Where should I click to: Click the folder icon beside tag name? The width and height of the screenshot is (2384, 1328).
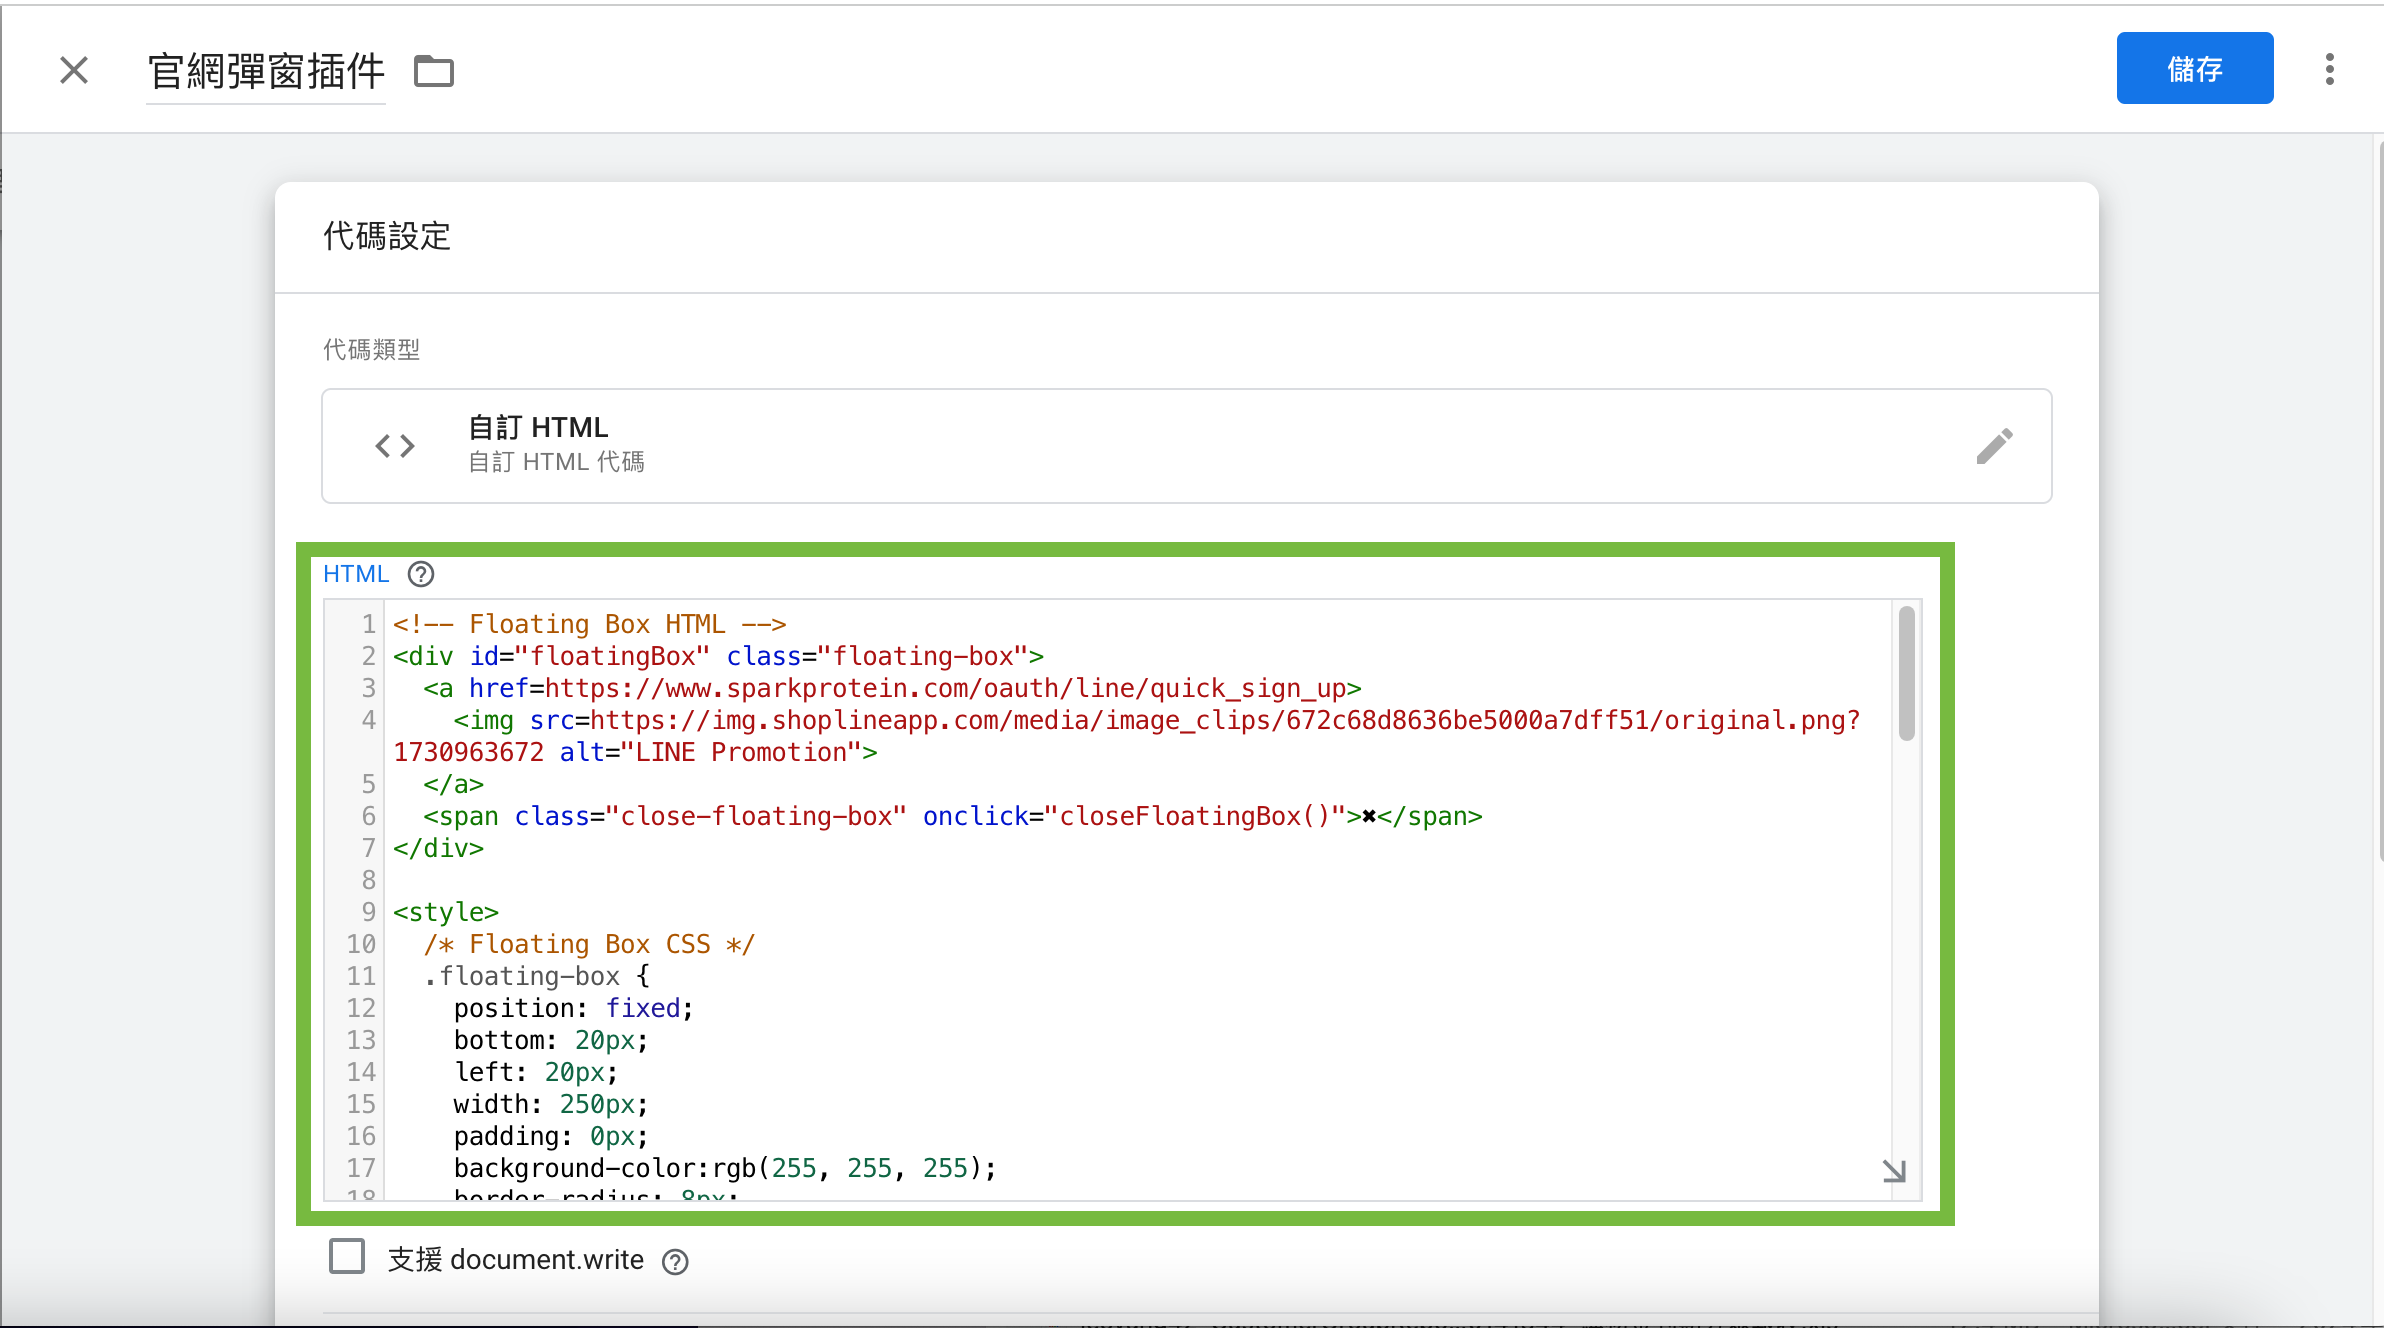(x=434, y=71)
